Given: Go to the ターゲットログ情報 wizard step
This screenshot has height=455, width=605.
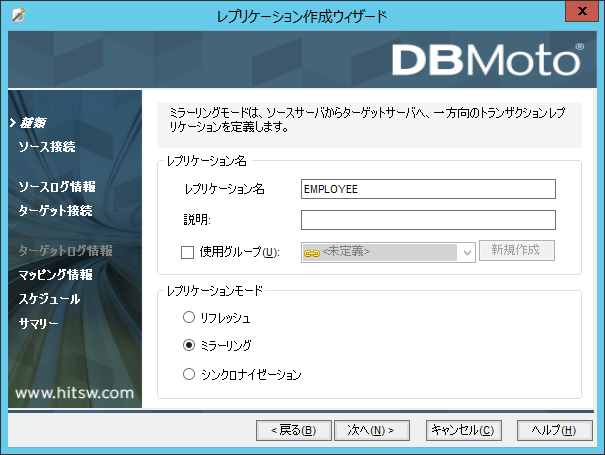Looking at the screenshot, I should tap(65, 251).
